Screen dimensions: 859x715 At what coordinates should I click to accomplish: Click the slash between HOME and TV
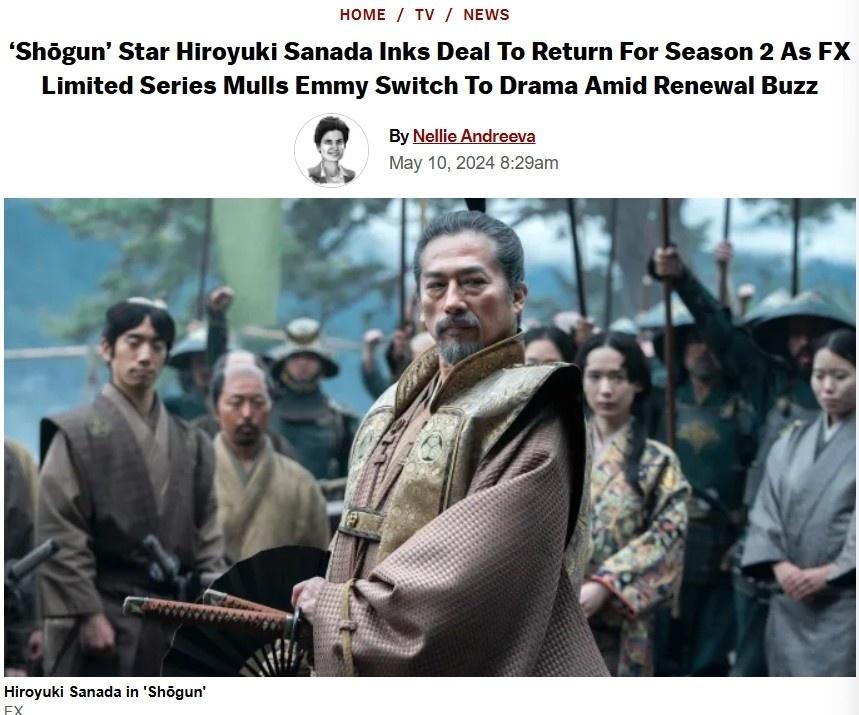click(400, 15)
